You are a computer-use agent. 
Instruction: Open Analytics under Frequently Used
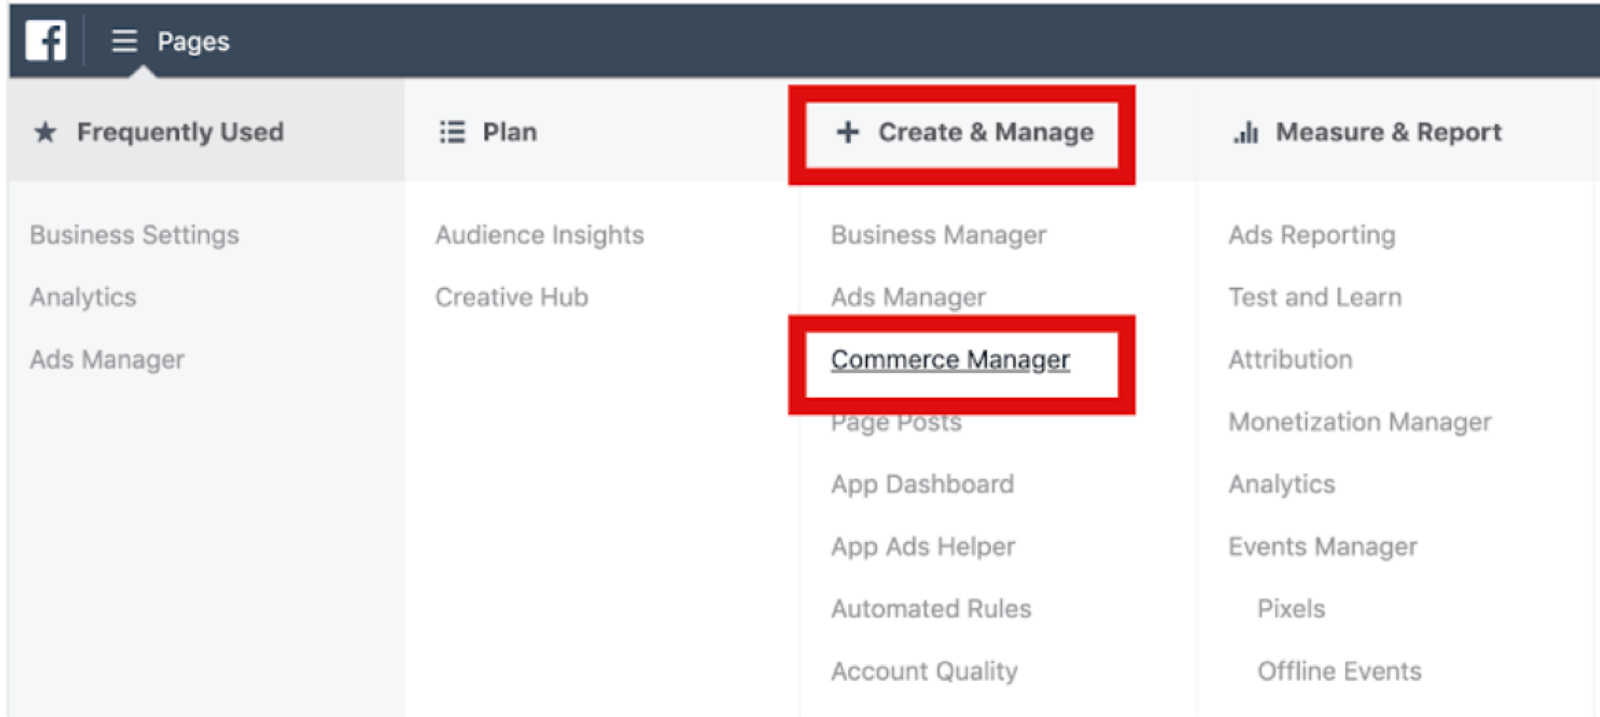point(83,297)
